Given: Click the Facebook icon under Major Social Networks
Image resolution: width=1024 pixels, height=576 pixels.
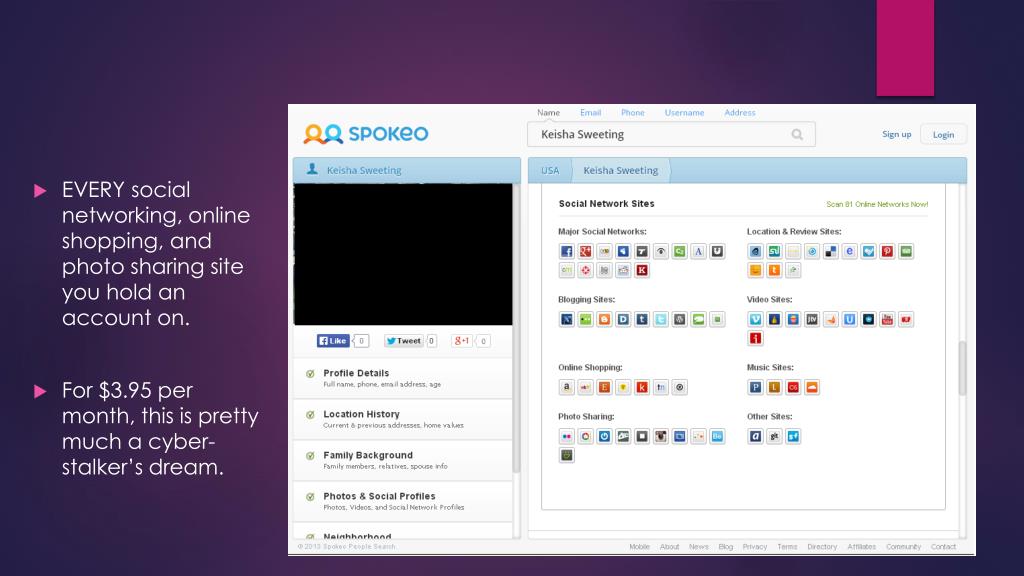Looking at the screenshot, I should point(566,251).
